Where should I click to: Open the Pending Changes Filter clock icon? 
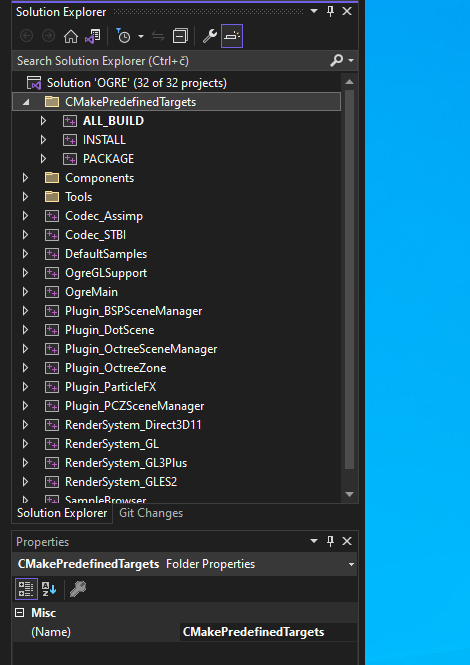tap(123, 36)
